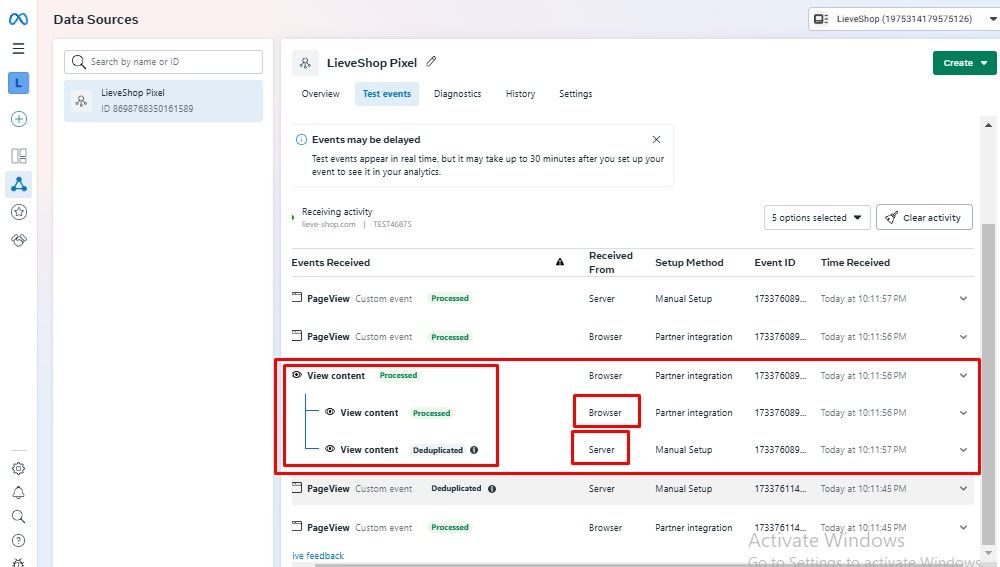Click the plus connect data icon
Viewport: 1000px width, 567px height.
pyautogui.click(x=18, y=119)
